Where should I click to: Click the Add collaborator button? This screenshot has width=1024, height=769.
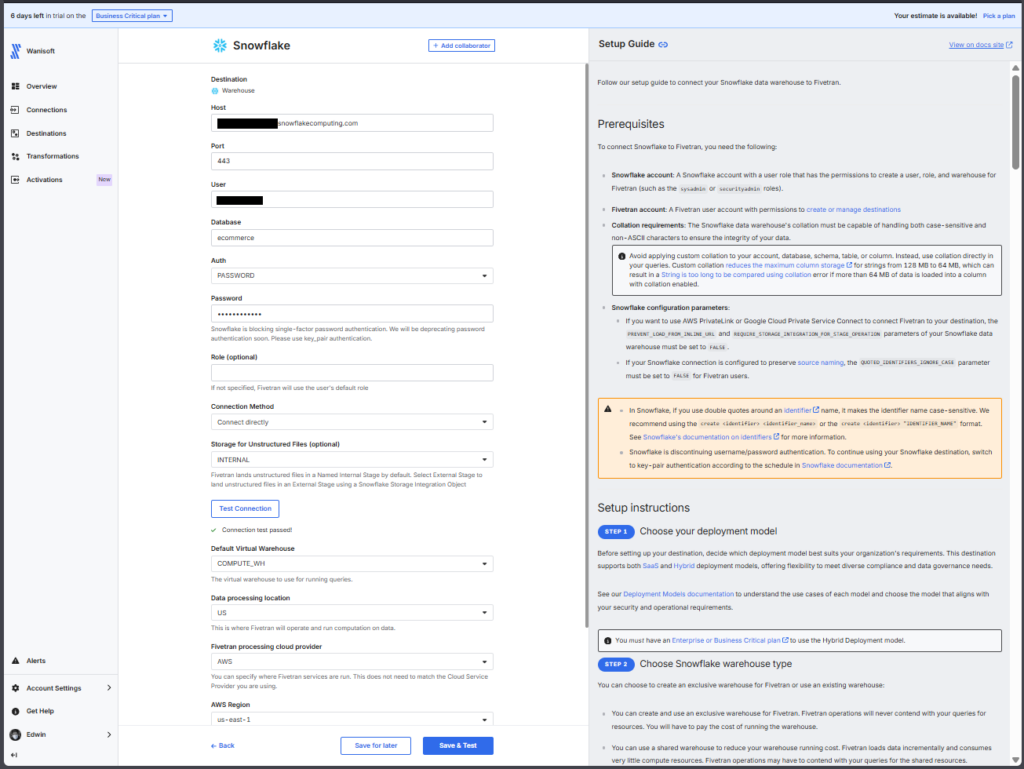tap(462, 46)
